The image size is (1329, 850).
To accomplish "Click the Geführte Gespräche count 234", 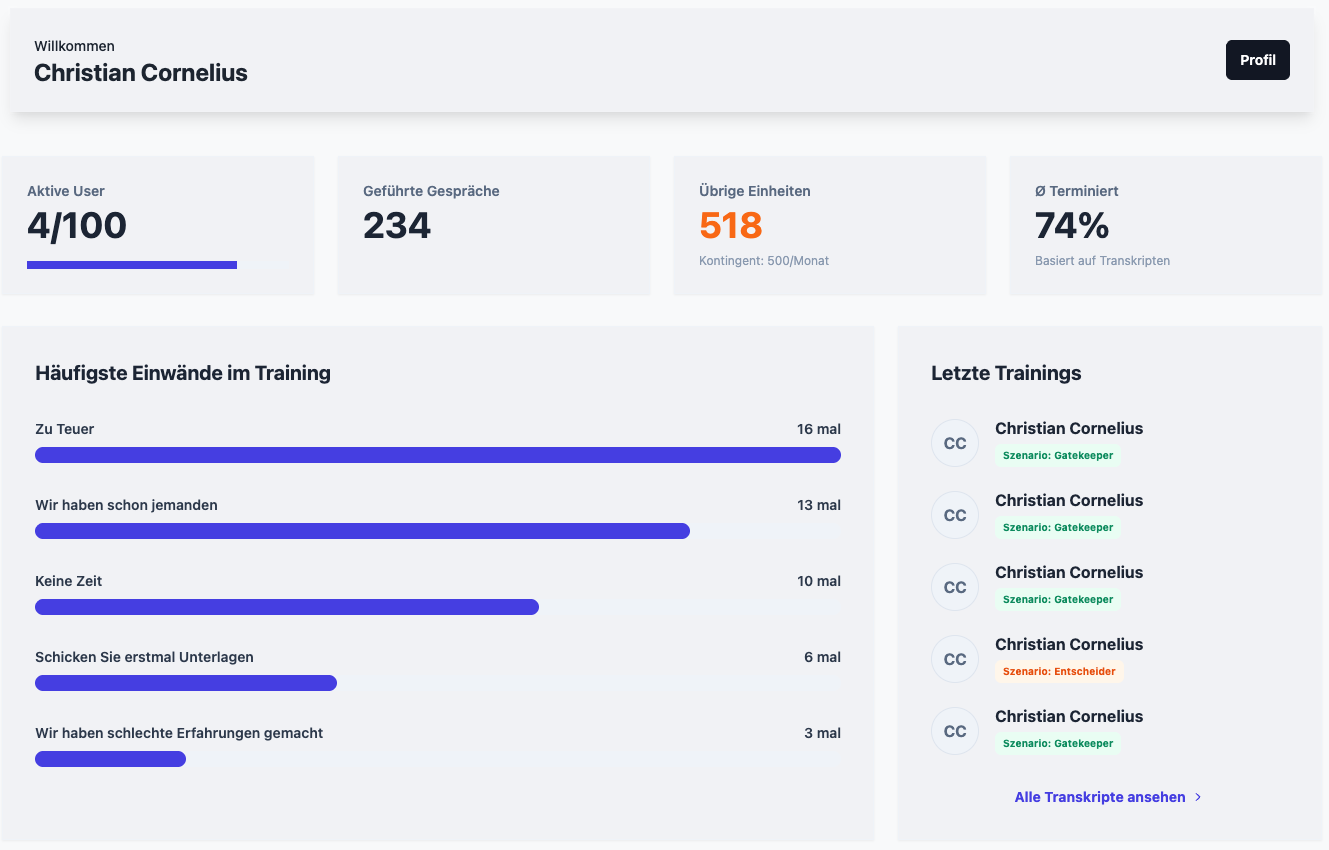I will point(397,225).
